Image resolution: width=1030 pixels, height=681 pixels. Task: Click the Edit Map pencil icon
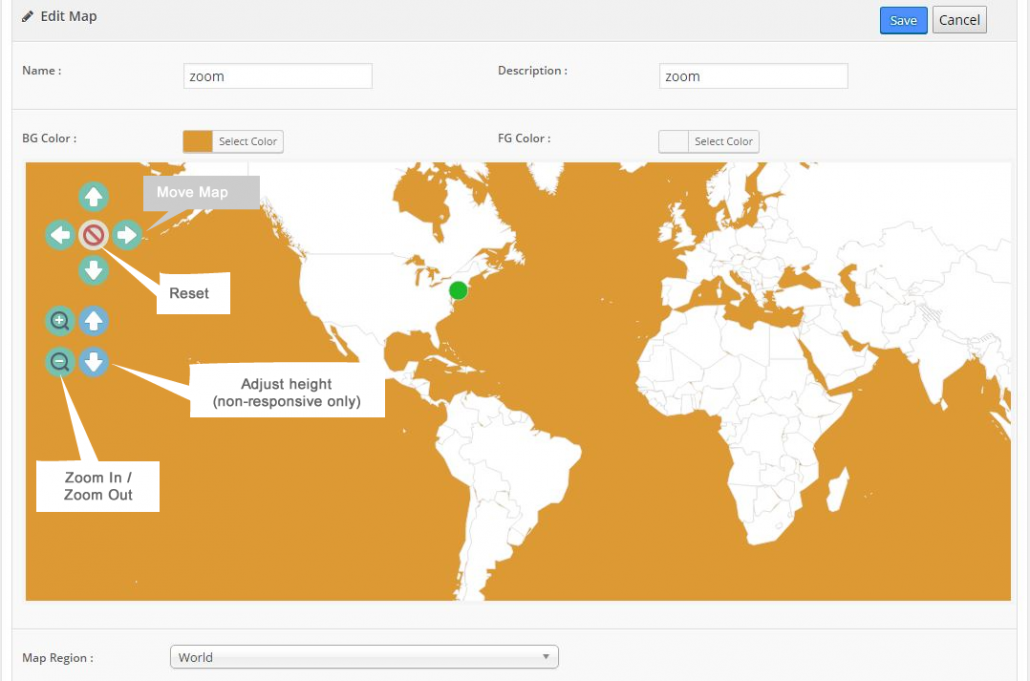[28, 16]
